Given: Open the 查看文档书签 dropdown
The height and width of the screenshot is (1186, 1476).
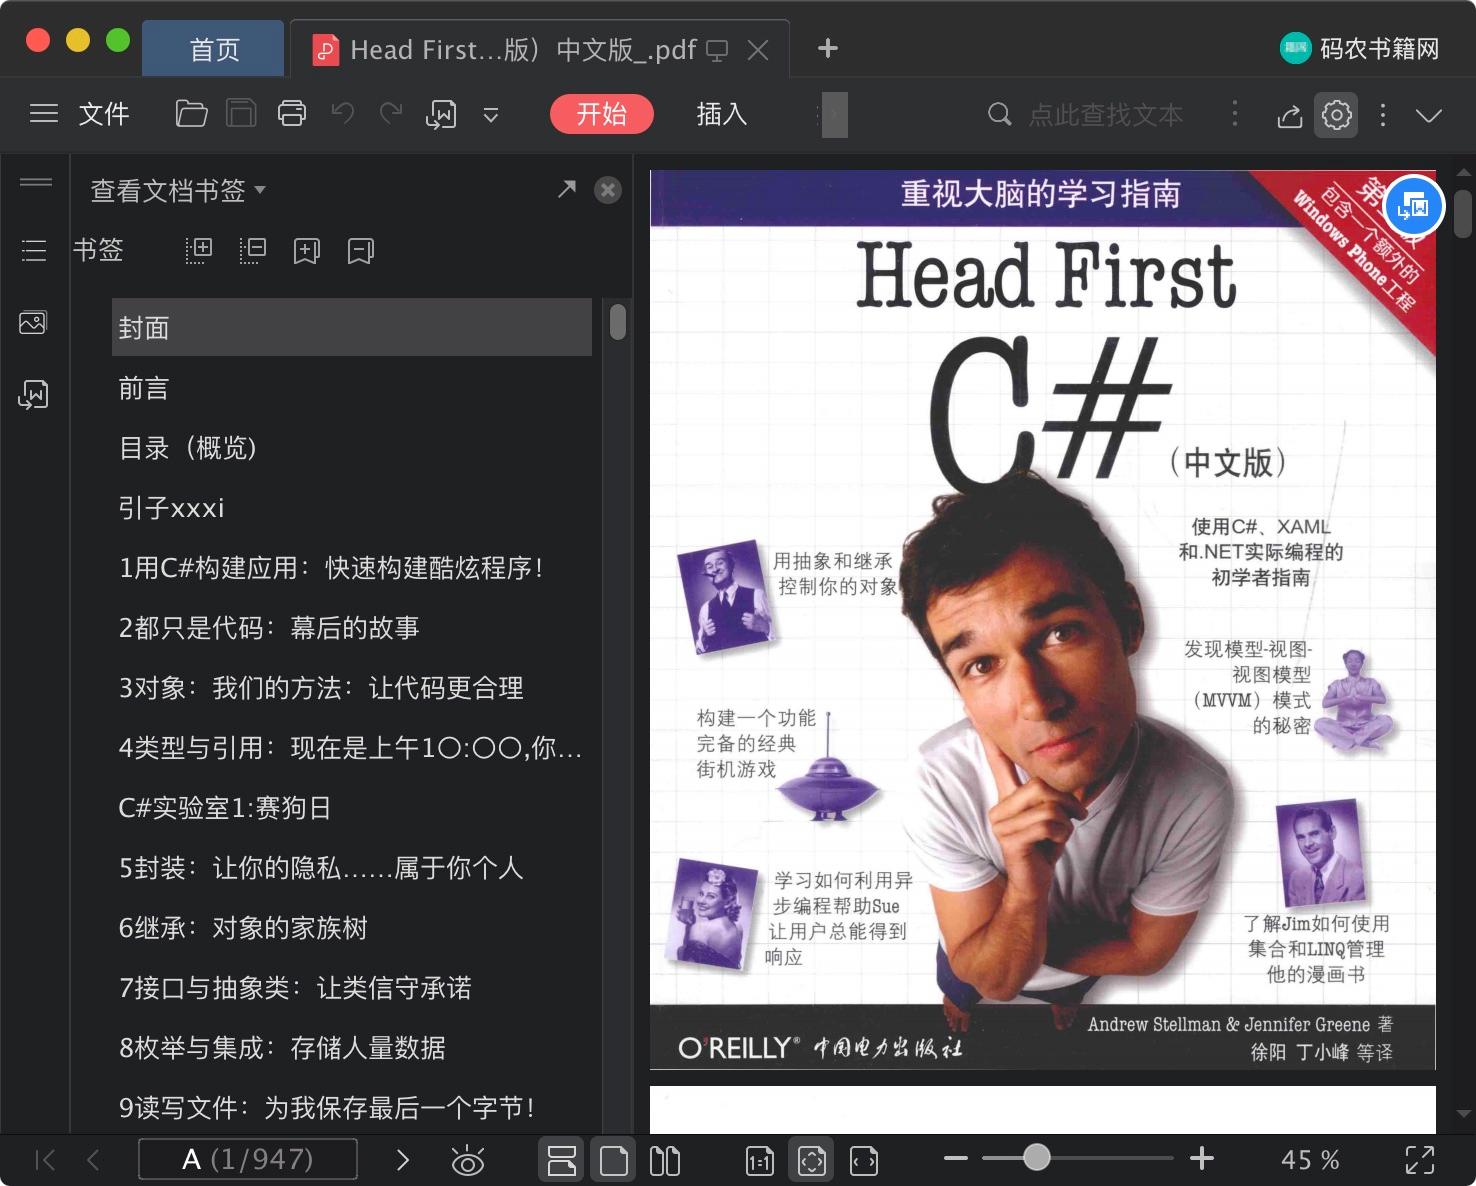Looking at the screenshot, I should click(178, 190).
